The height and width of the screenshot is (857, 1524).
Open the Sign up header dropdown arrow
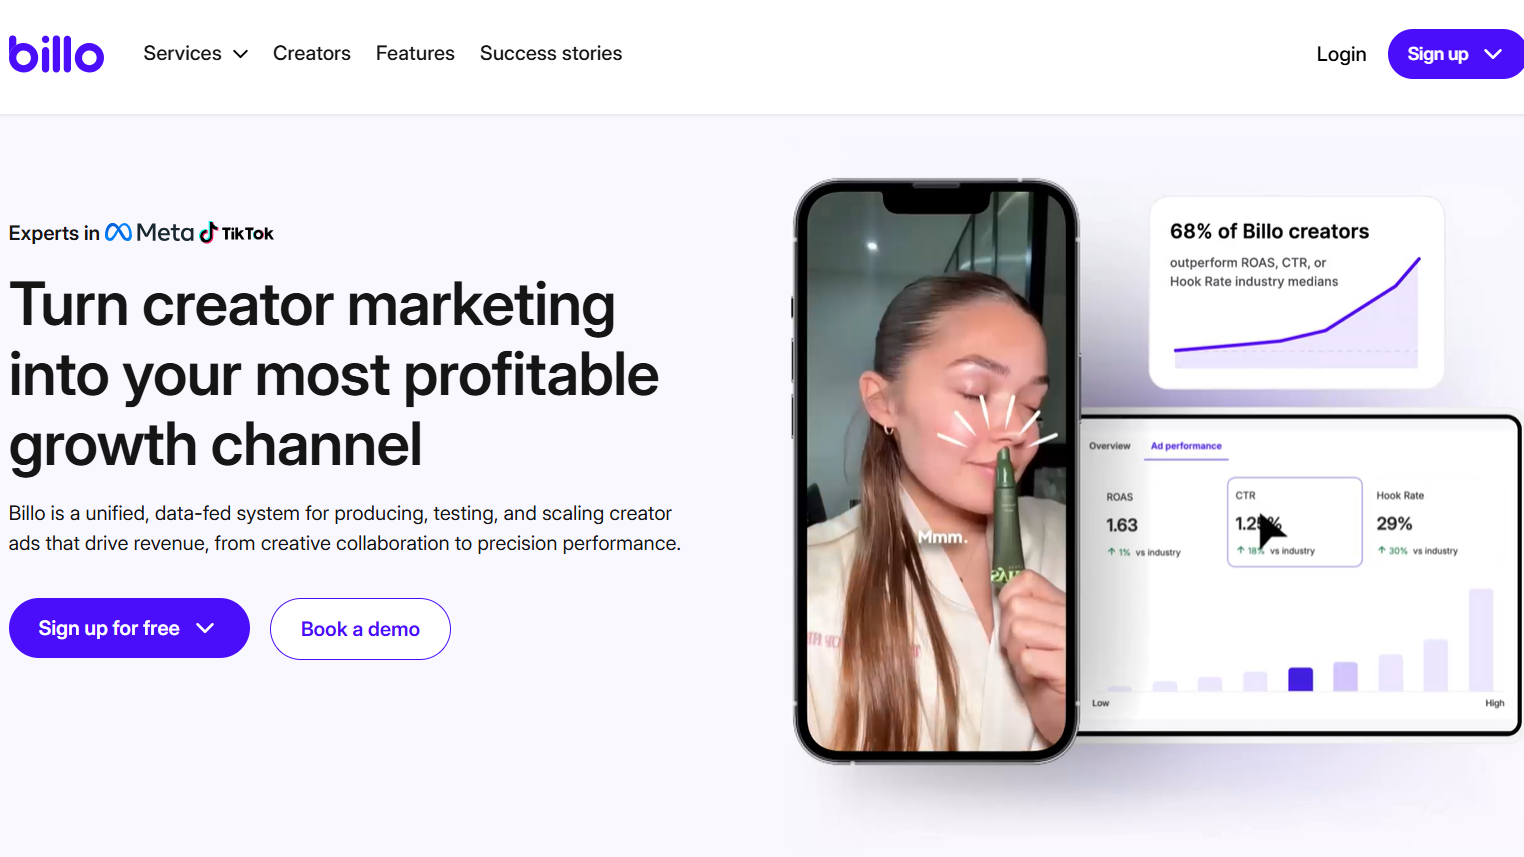point(1493,54)
